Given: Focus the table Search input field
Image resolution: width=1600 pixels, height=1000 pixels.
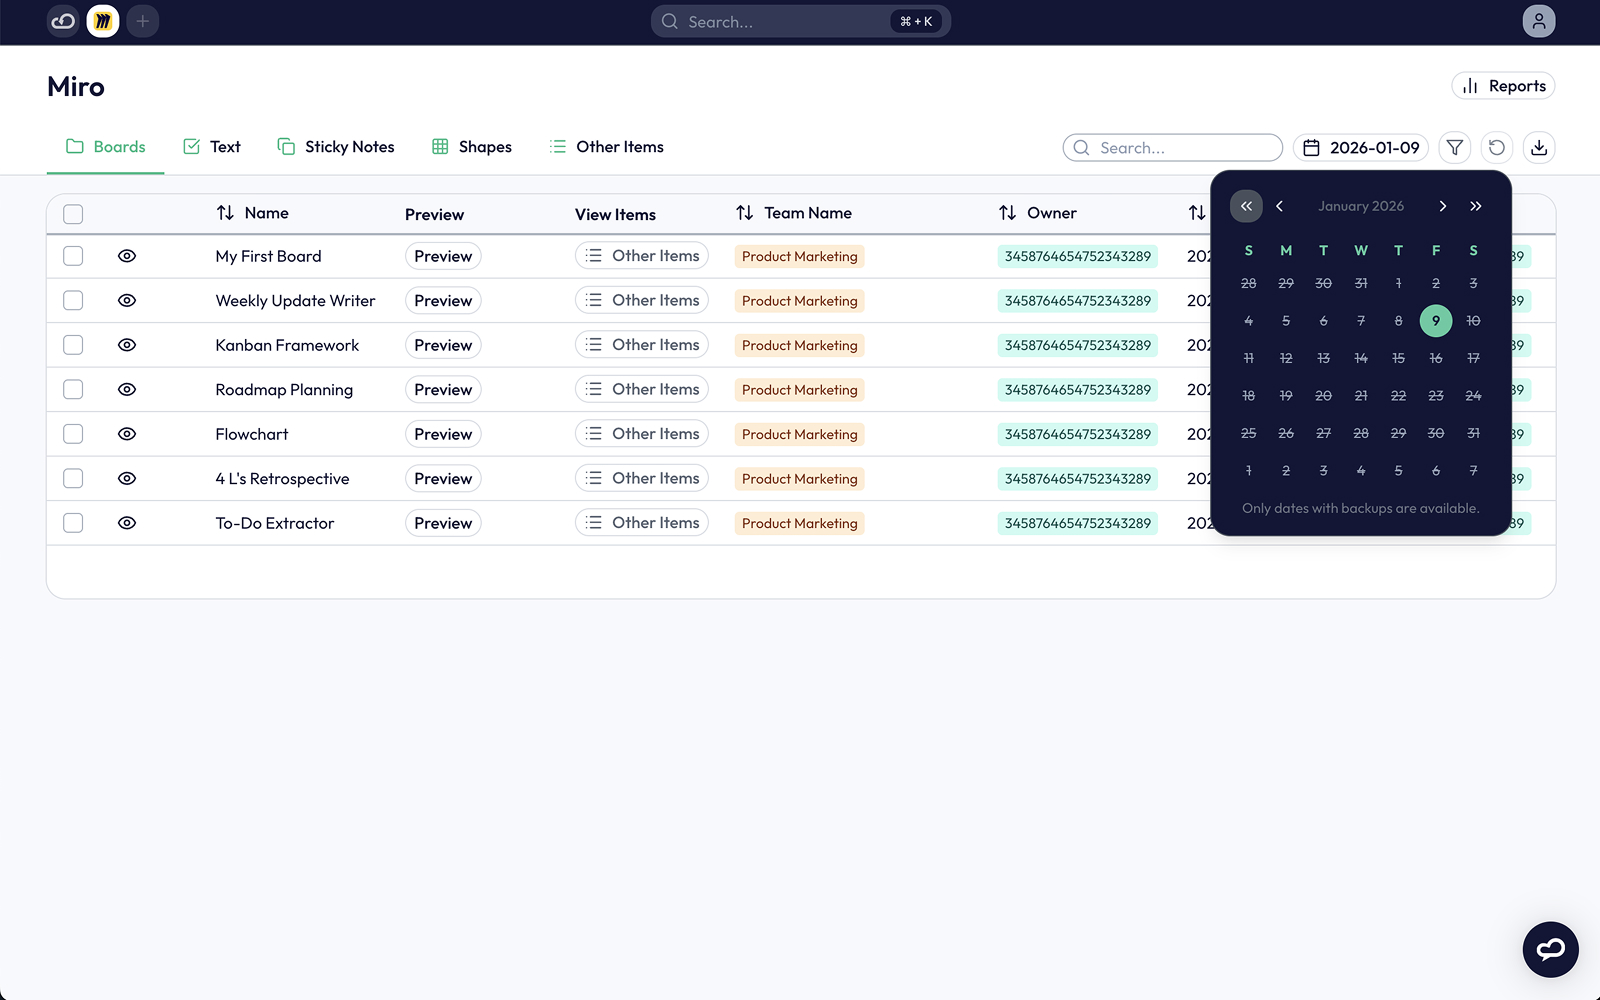Looking at the screenshot, I should click(x=1173, y=147).
